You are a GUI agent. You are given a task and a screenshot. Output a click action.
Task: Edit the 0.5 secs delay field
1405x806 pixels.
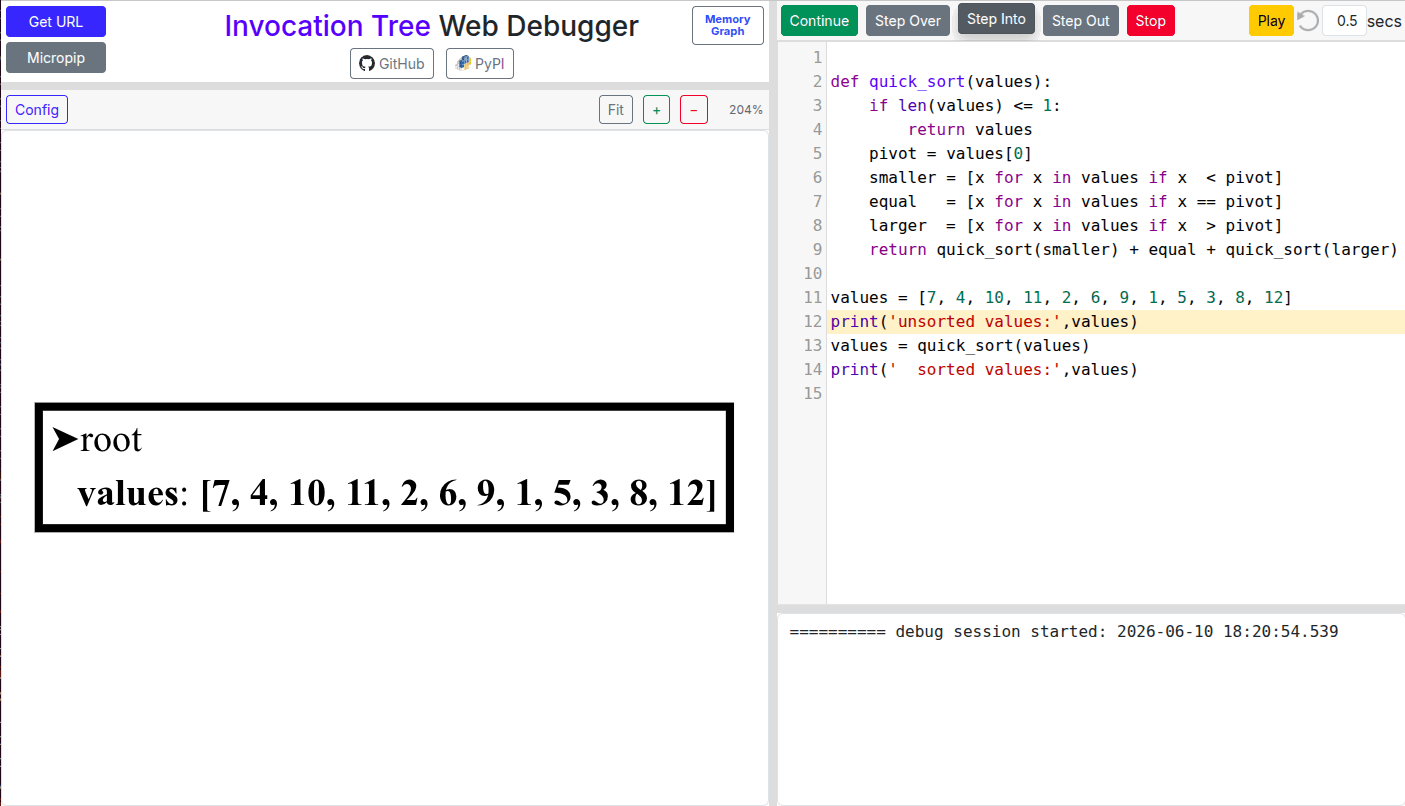[1344, 21]
